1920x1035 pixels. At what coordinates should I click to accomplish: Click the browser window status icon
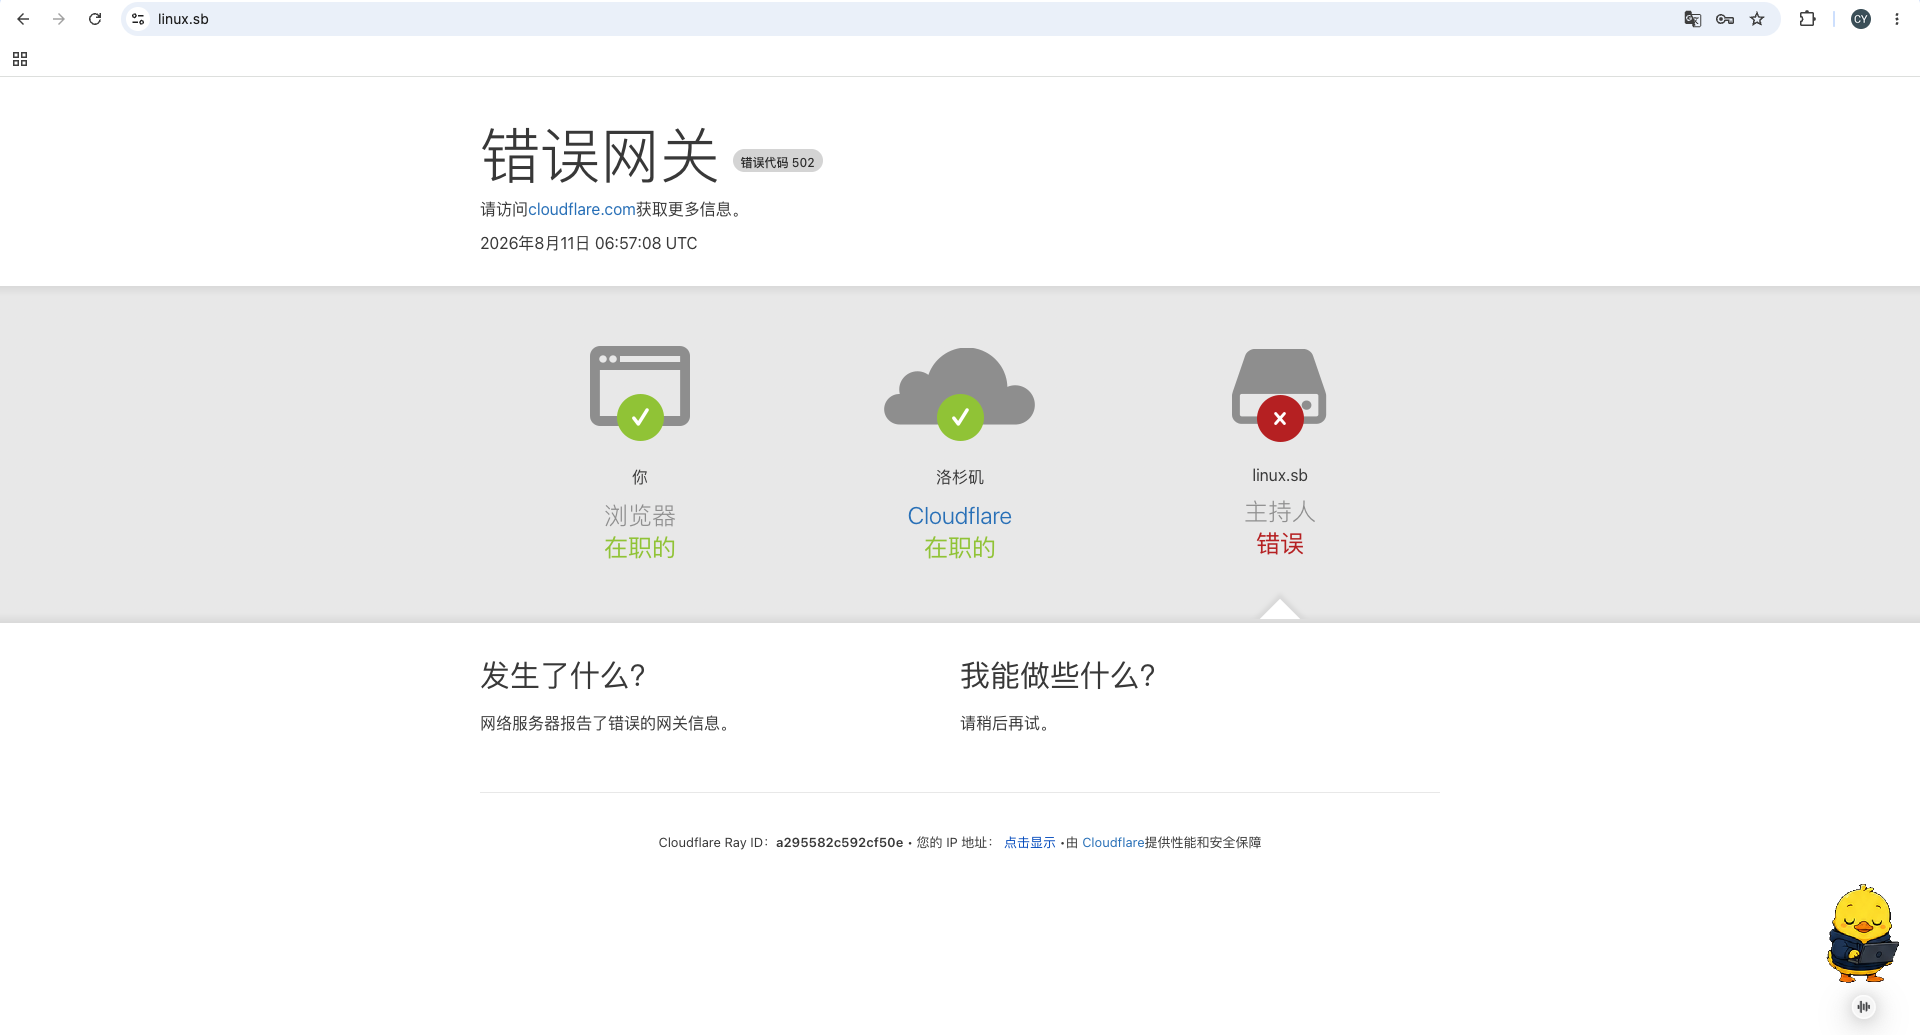click(x=640, y=392)
